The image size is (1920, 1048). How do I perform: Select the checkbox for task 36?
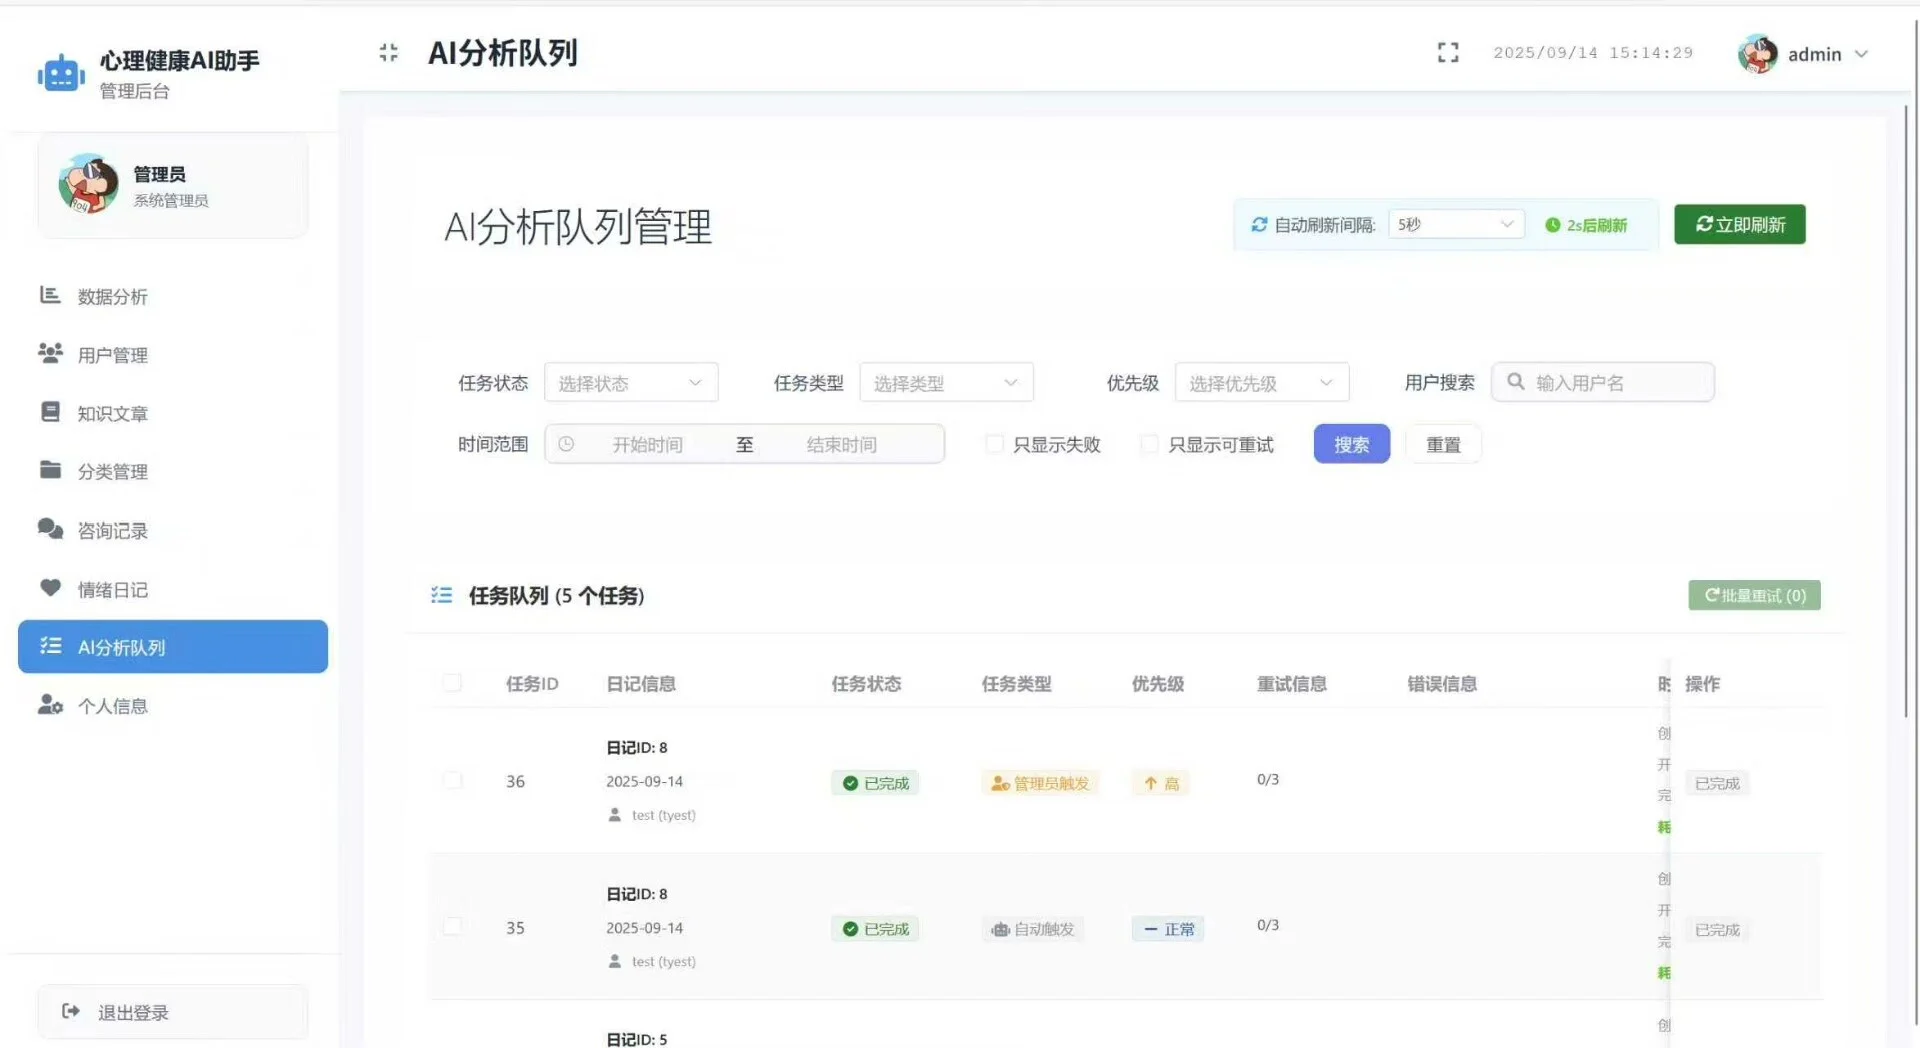point(452,781)
